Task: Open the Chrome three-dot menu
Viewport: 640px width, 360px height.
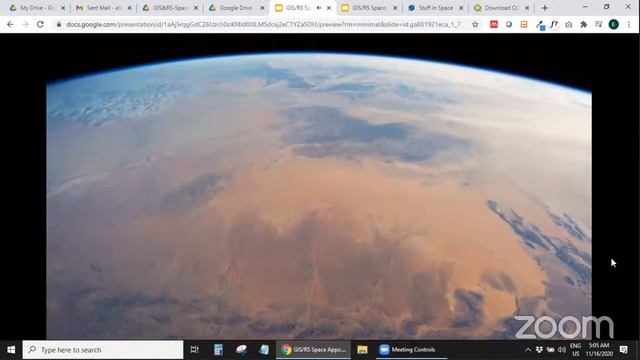Action: pos(629,24)
